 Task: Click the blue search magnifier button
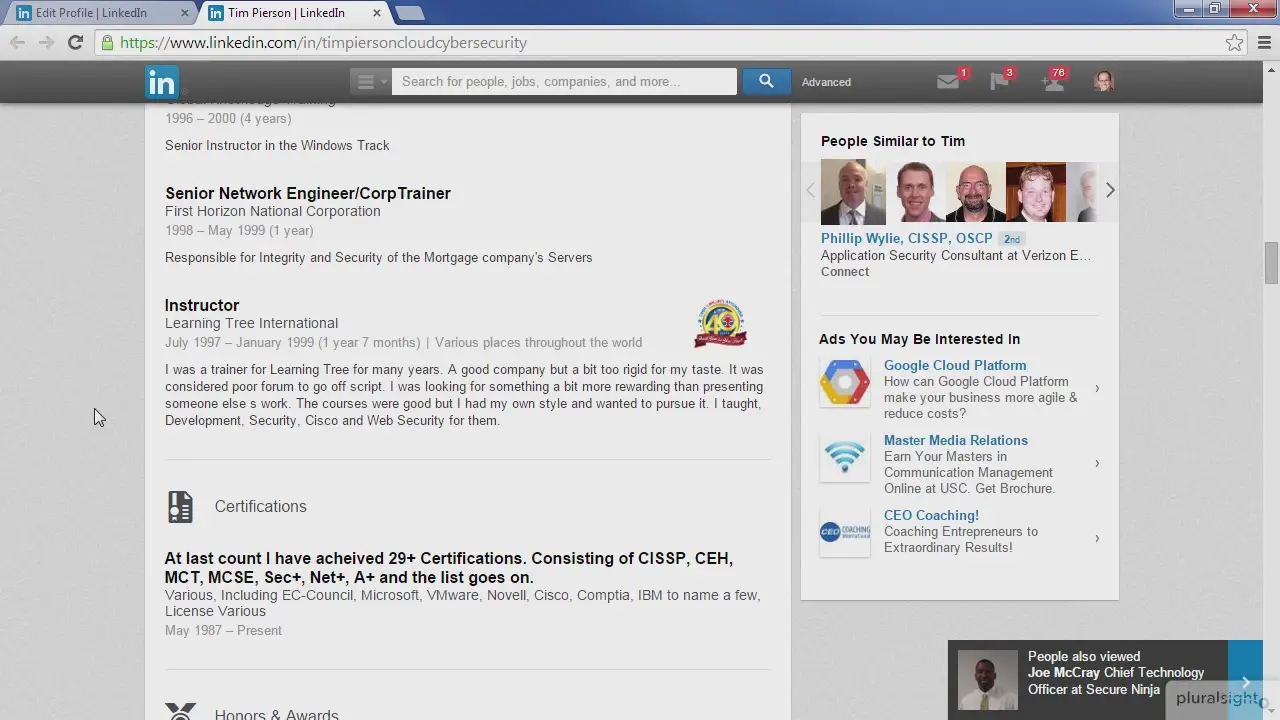point(766,81)
